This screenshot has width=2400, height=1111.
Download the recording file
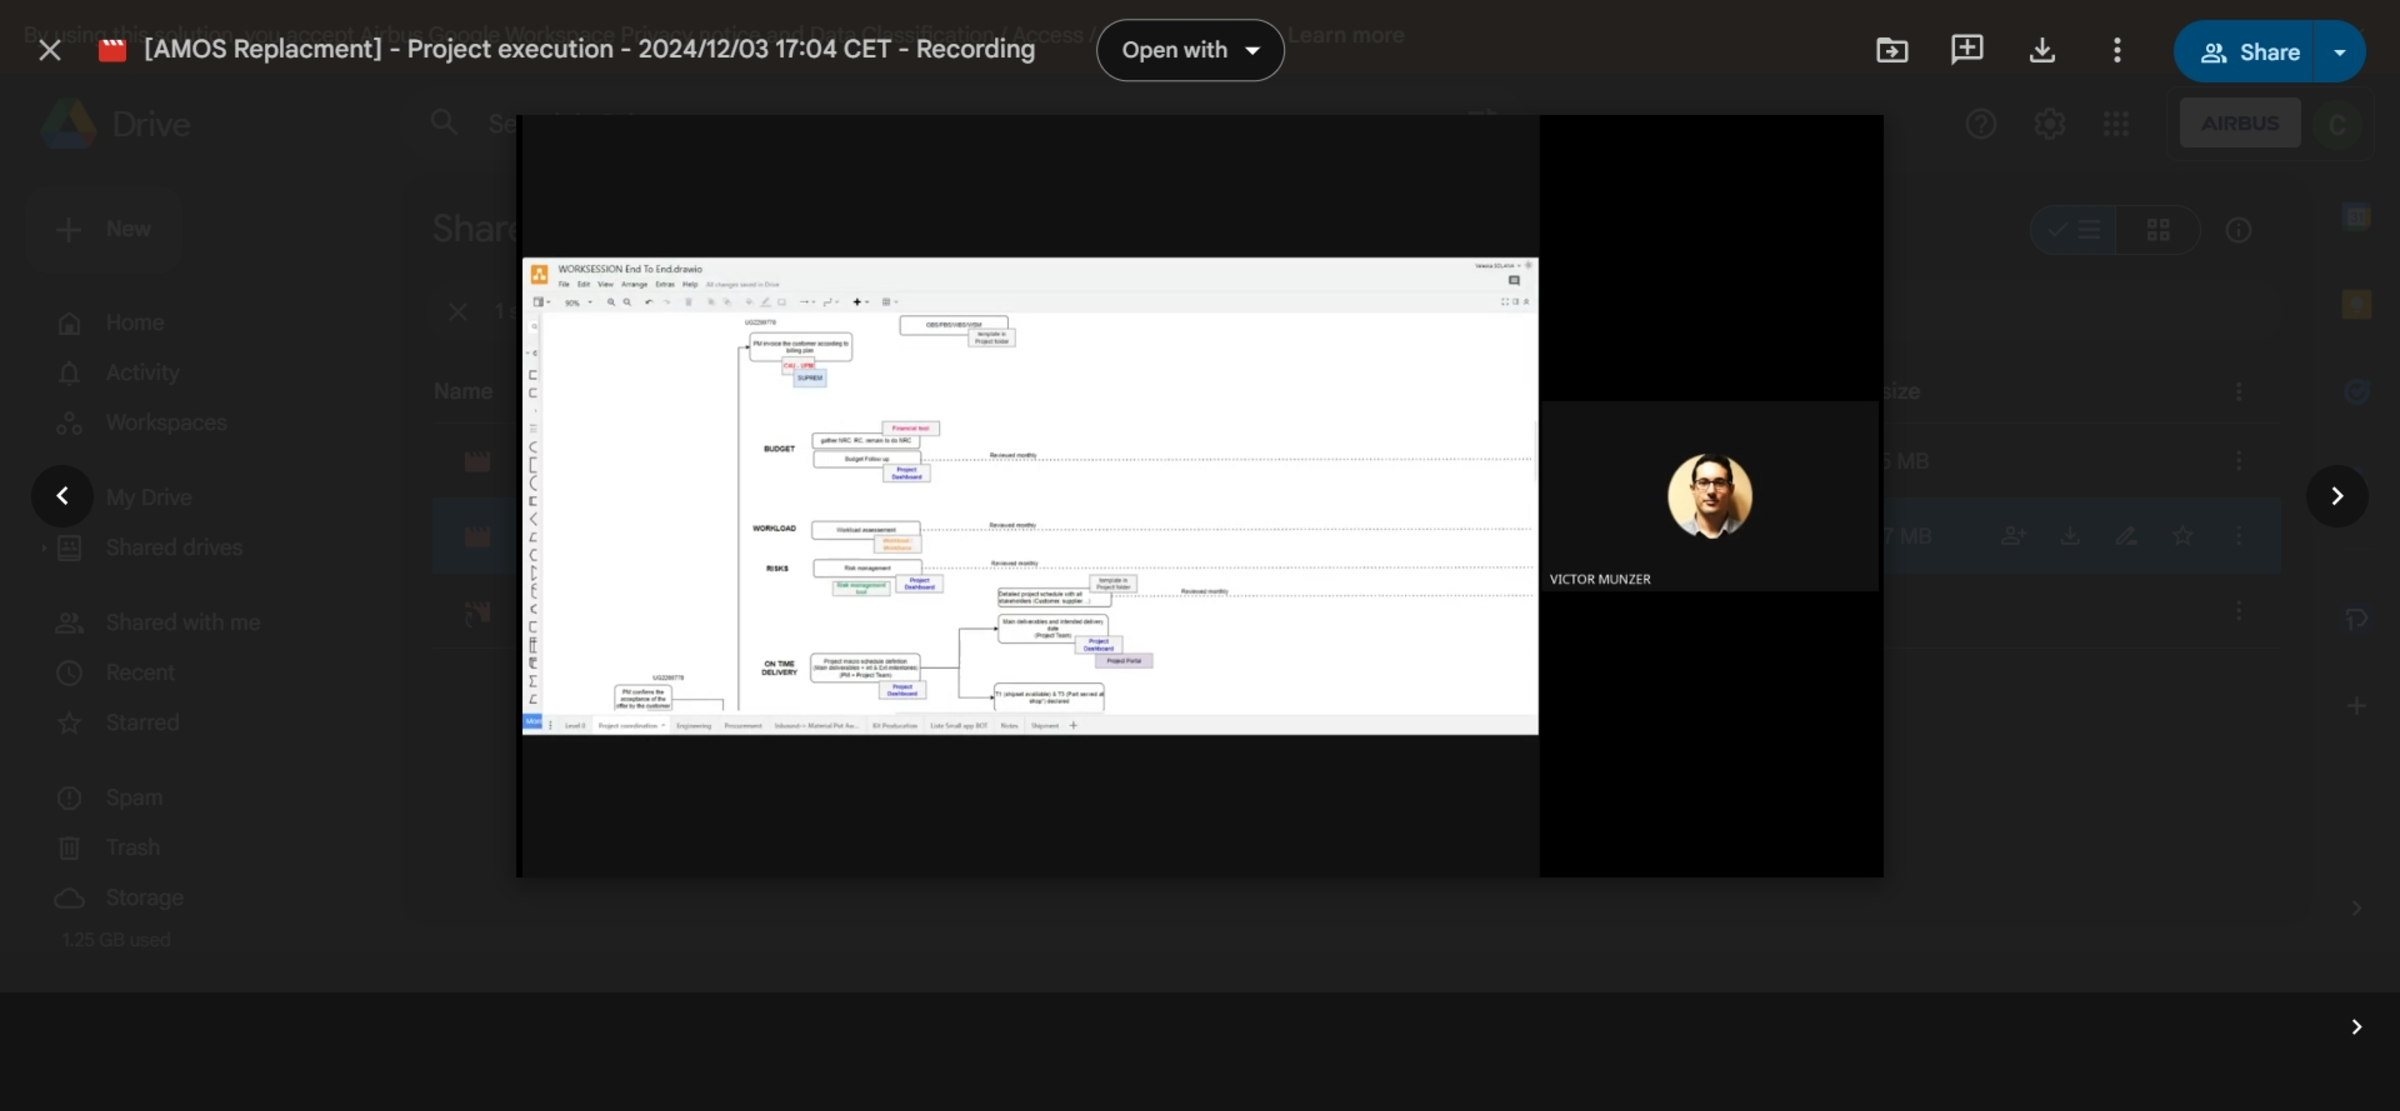[x=2042, y=50]
